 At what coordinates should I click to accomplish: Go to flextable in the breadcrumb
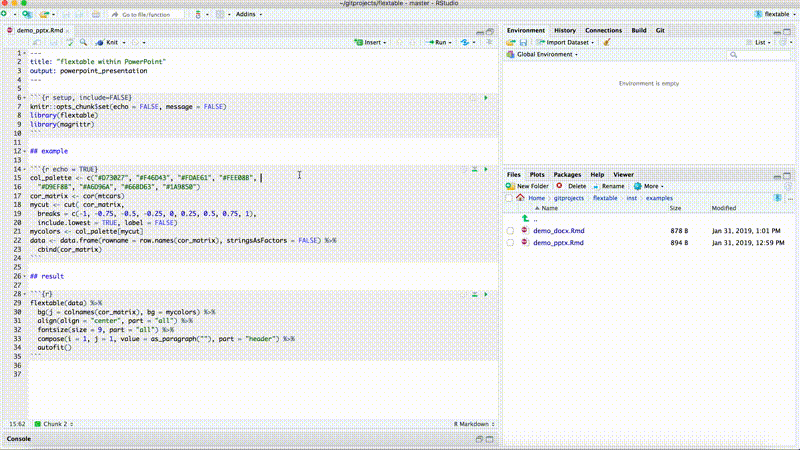coord(605,198)
